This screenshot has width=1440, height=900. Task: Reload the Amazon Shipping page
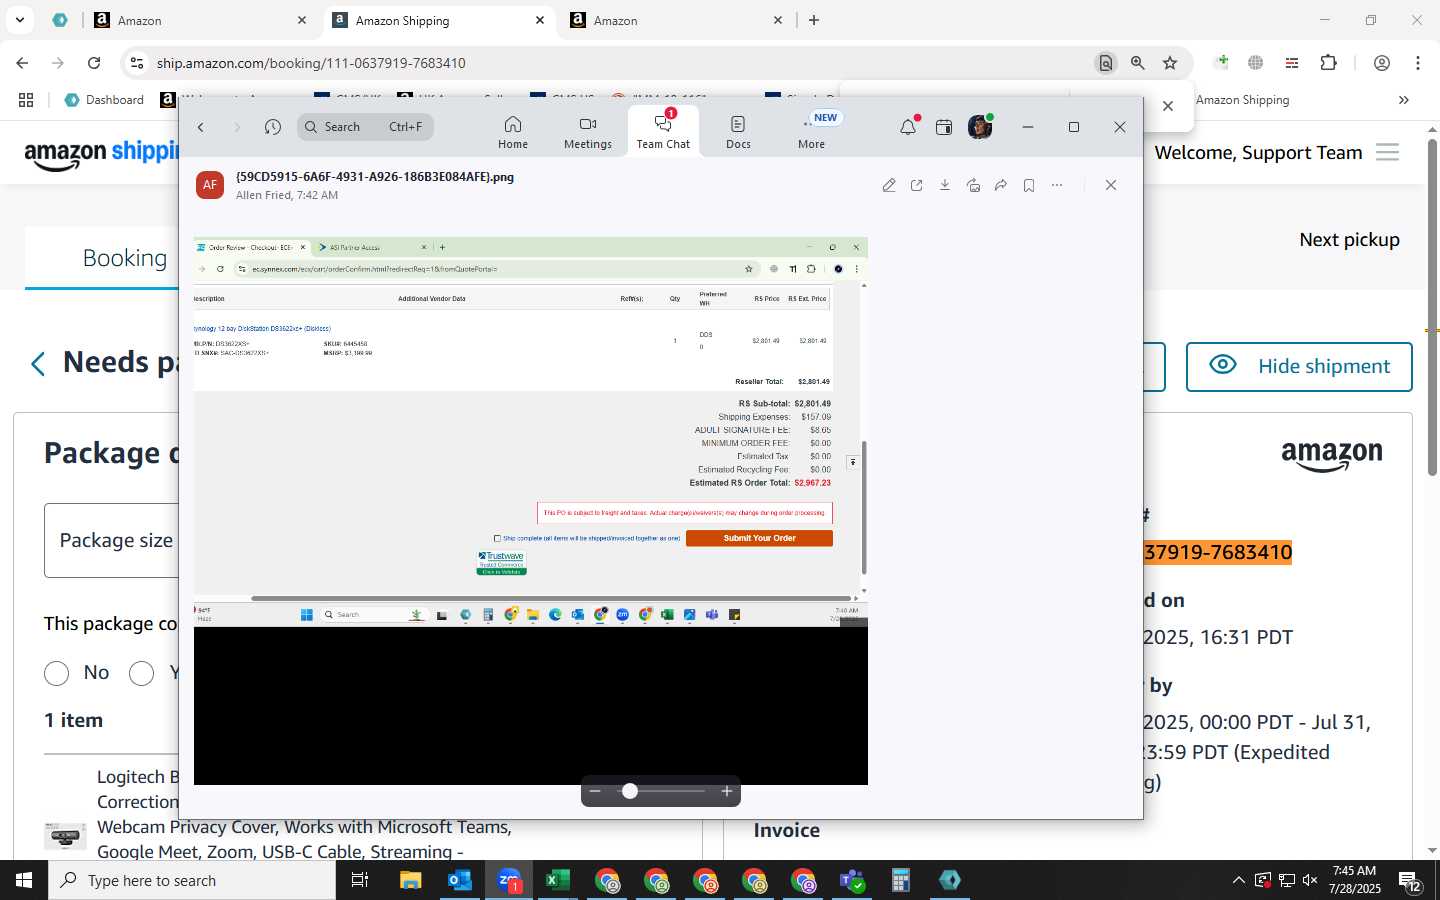click(x=94, y=63)
